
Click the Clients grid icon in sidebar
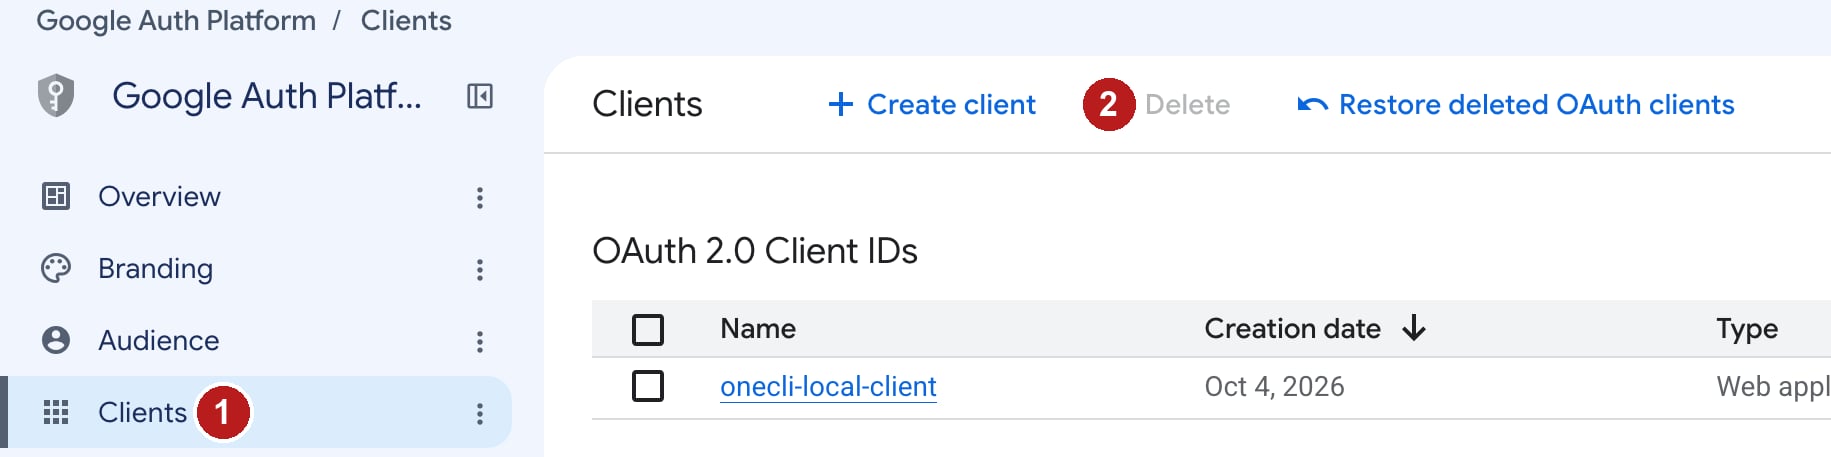(x=56, y=412)
